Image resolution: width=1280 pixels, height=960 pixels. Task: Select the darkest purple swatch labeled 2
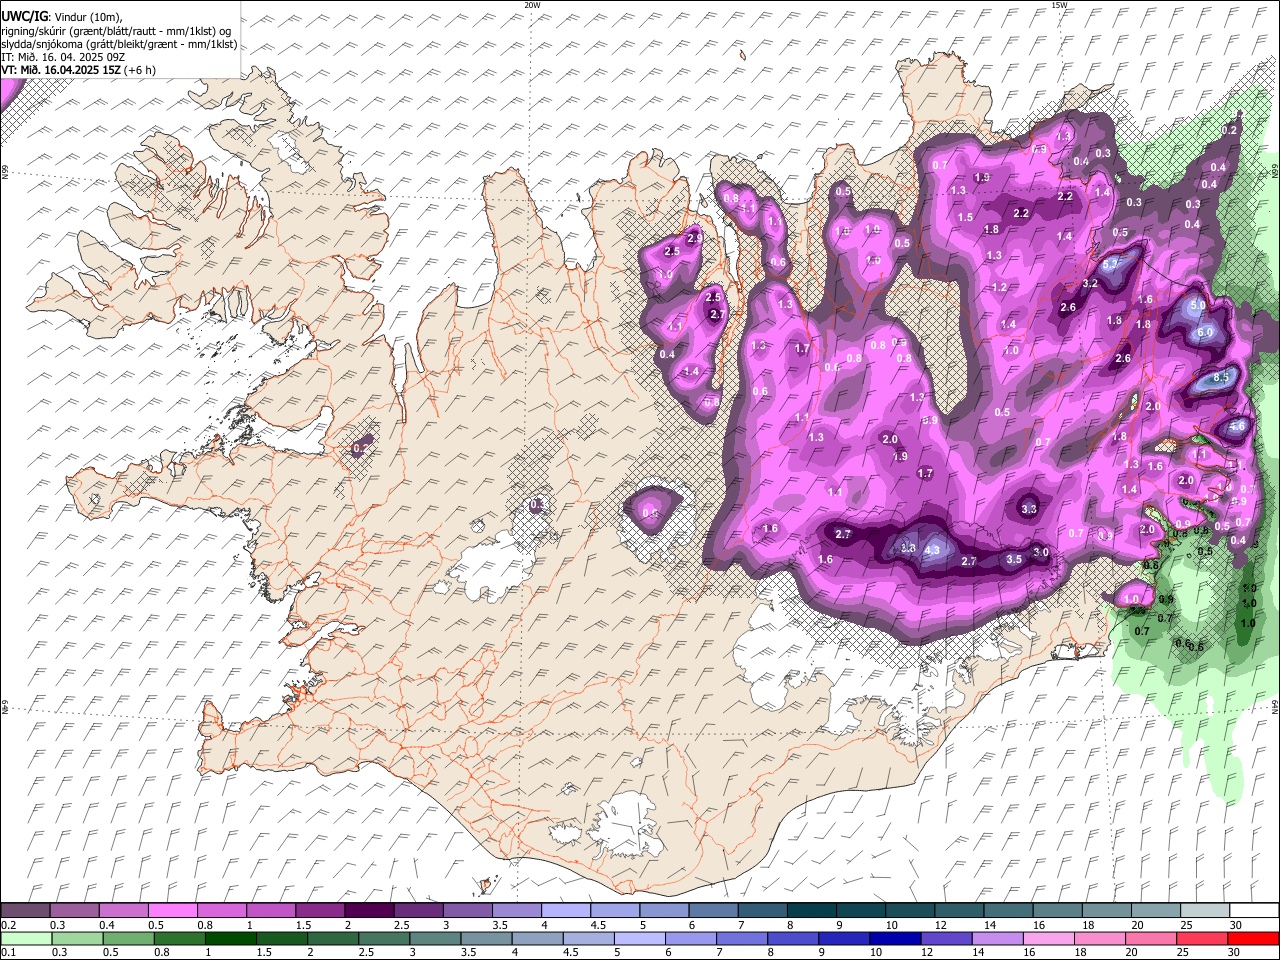tap(368, 911)
